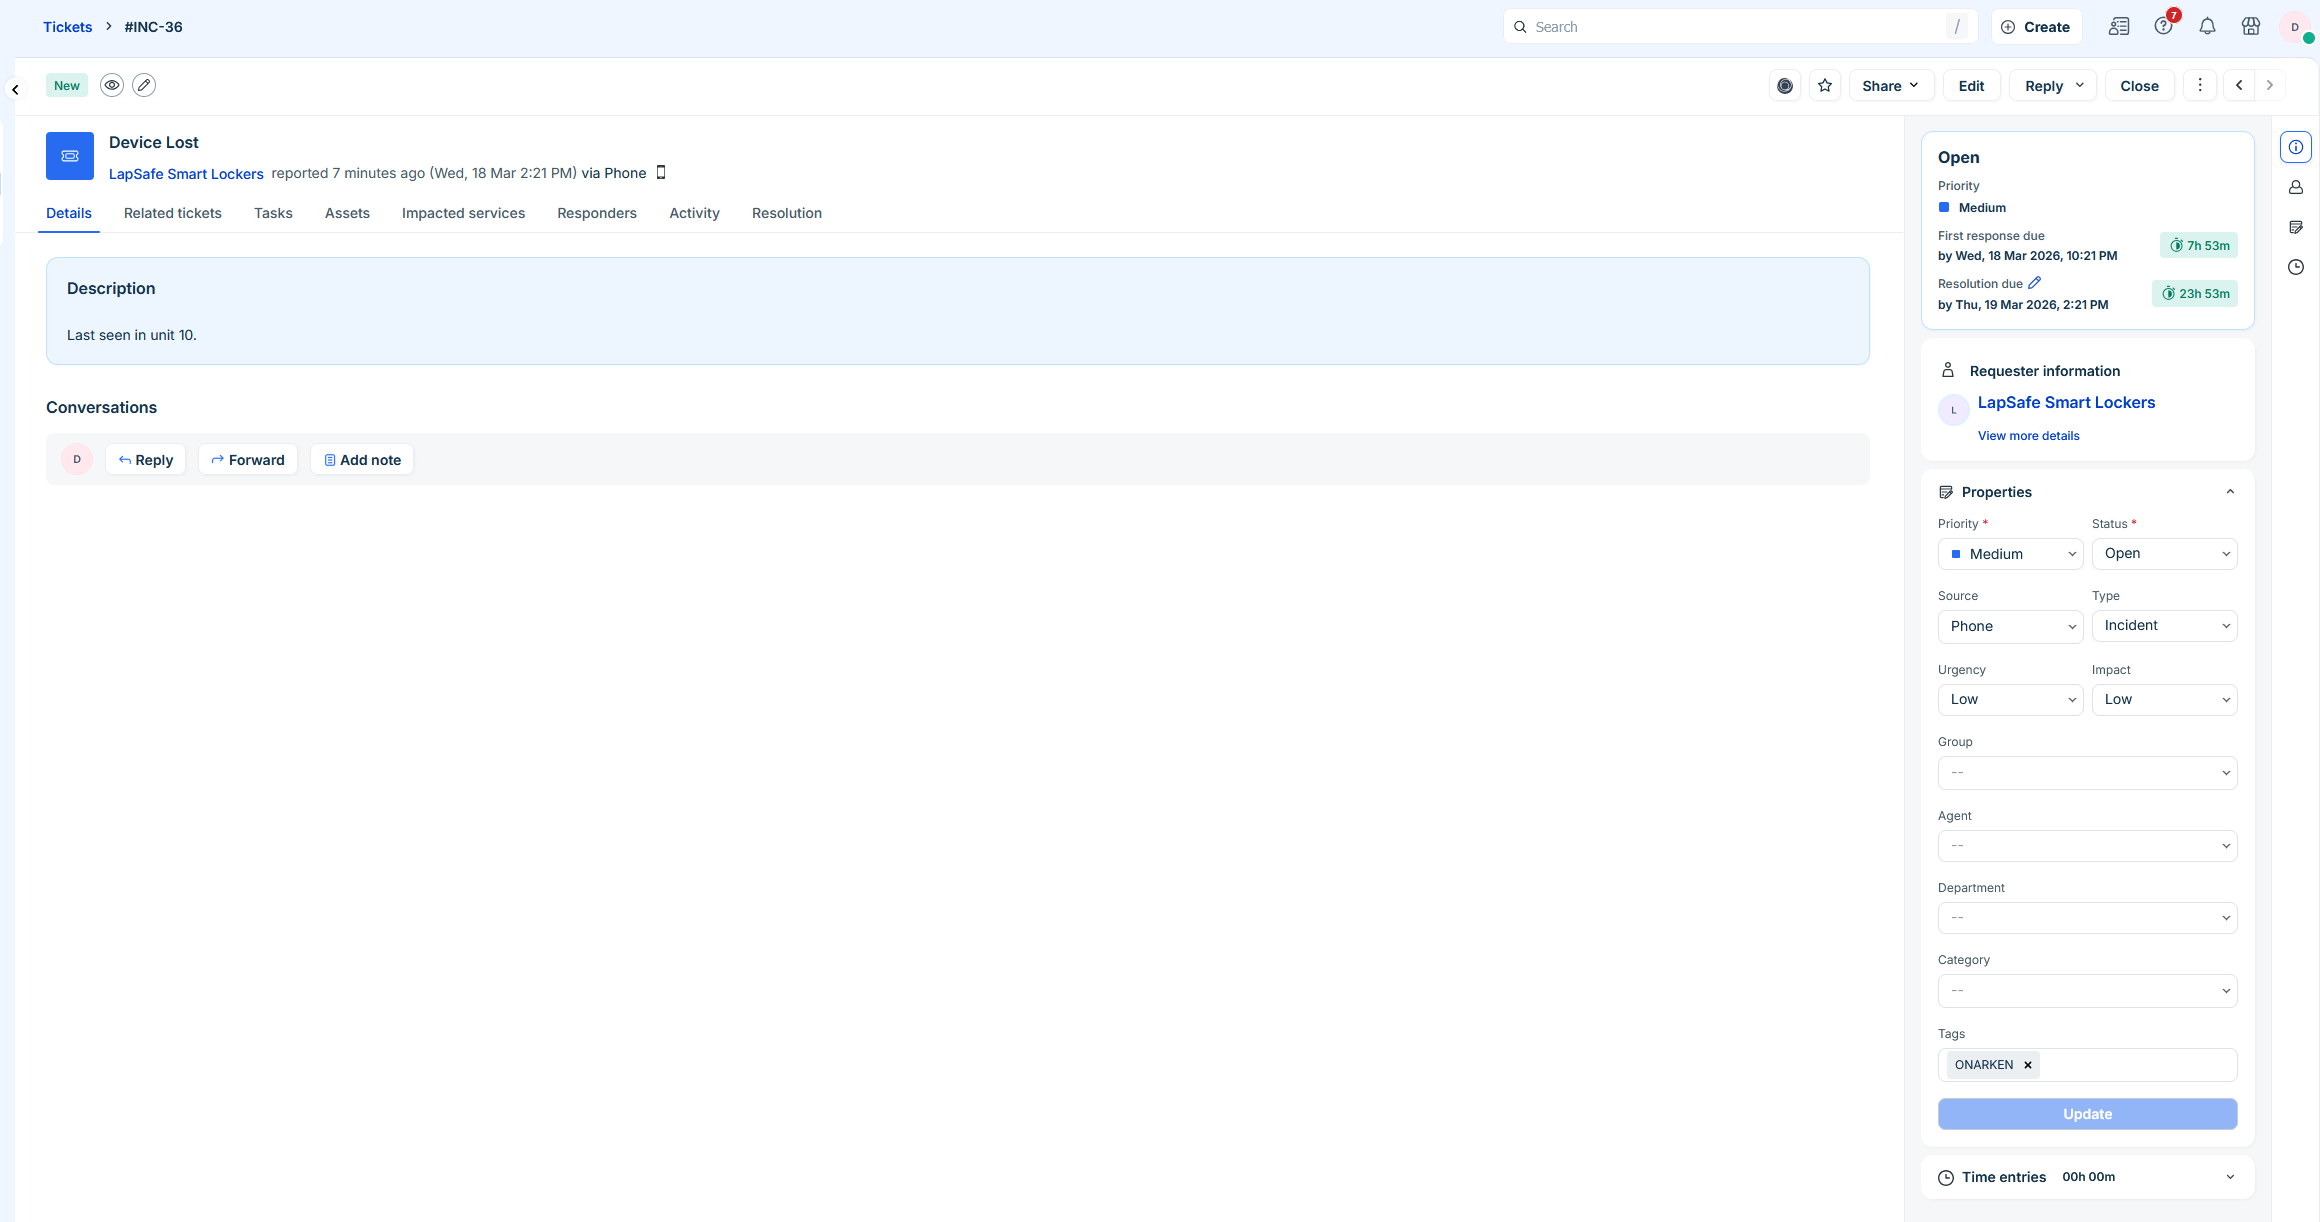Star this ticket as favorite

pos(1825,86)
